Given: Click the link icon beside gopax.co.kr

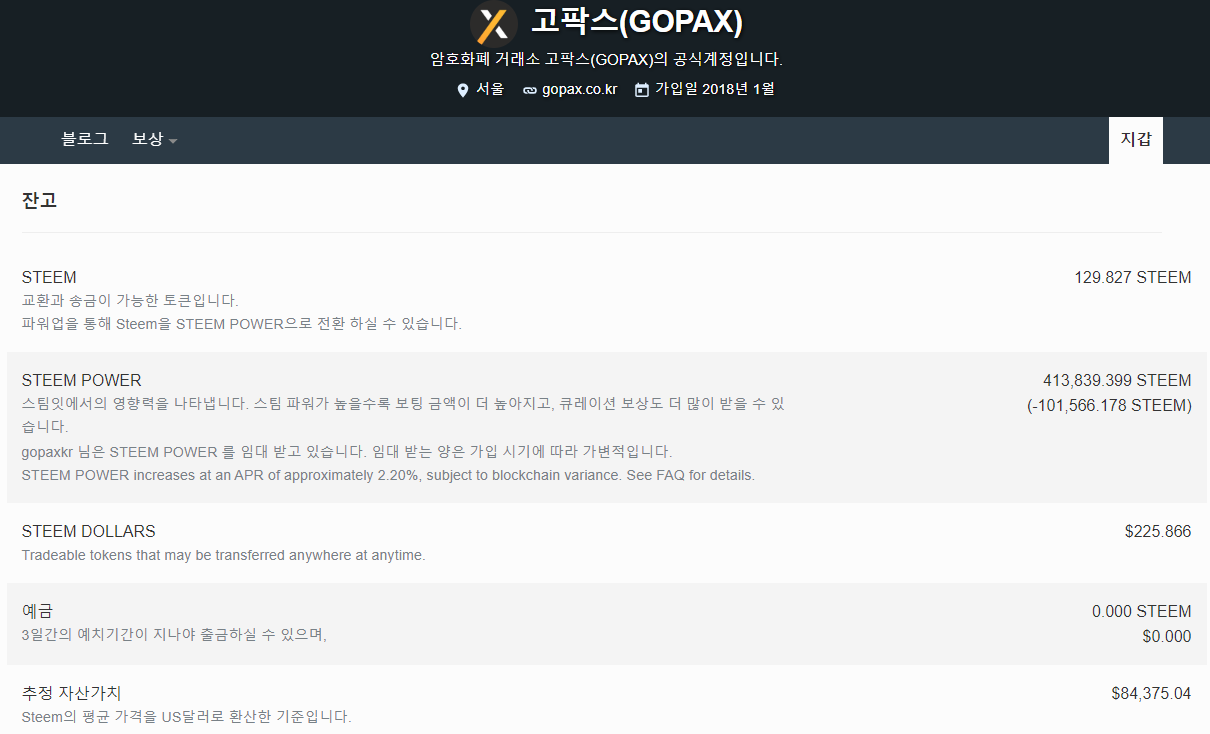Looking at the screenshot, I should pyautogui.click(x=529, y=90).
